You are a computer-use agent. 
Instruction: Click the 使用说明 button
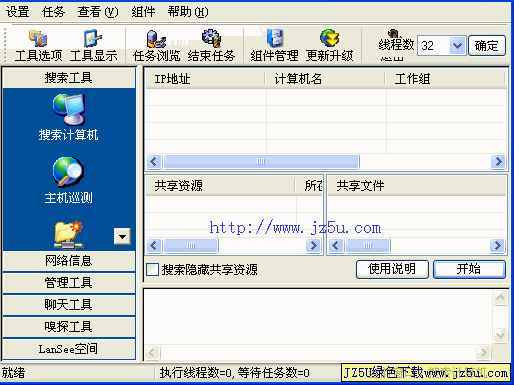pos(392,269)
